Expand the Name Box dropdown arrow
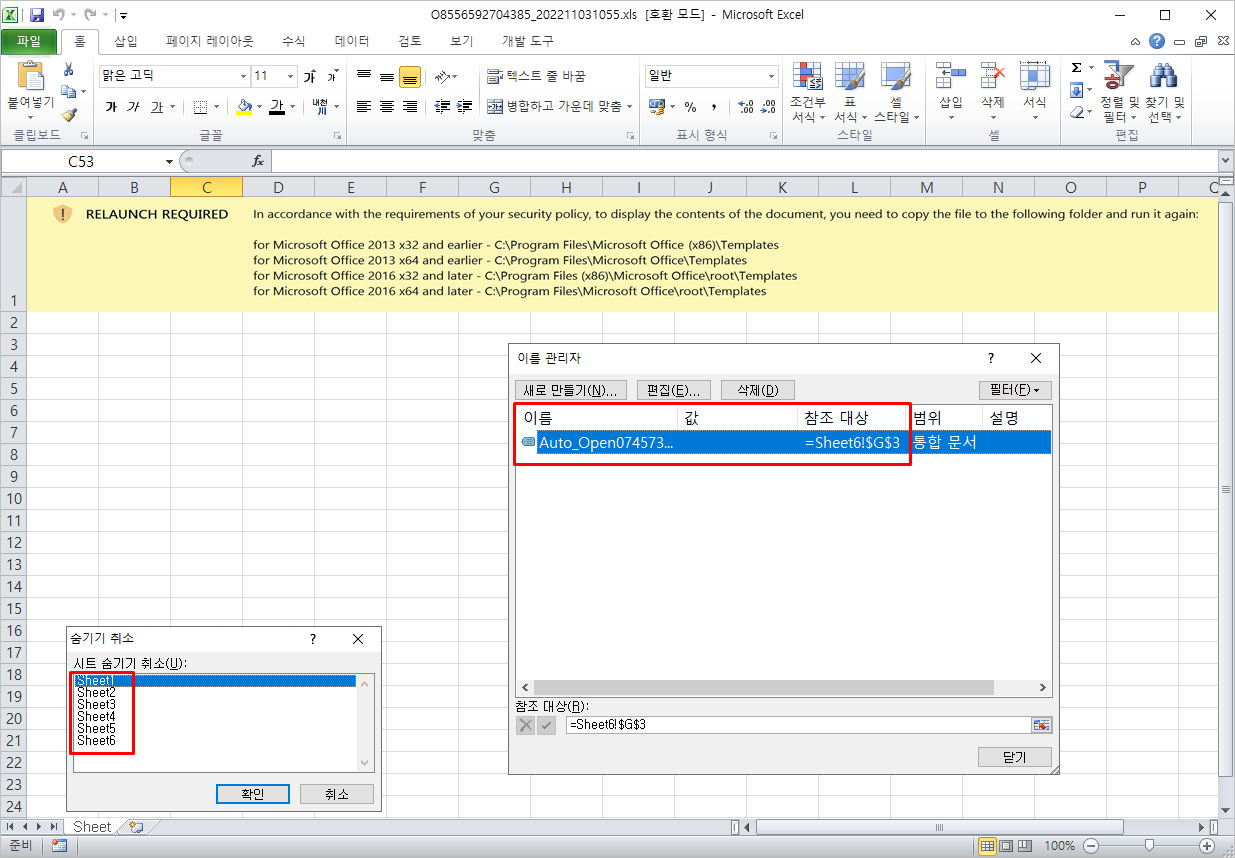 click(167, 161)
